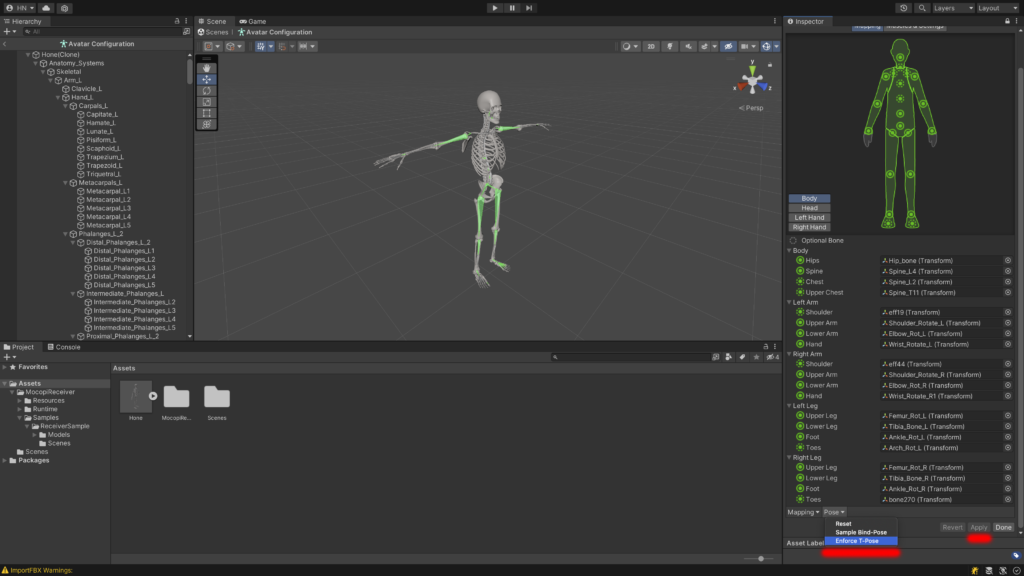Click the Play button in top toolbar
Viewport: 1024px width, 576px height.
(495, 8)
